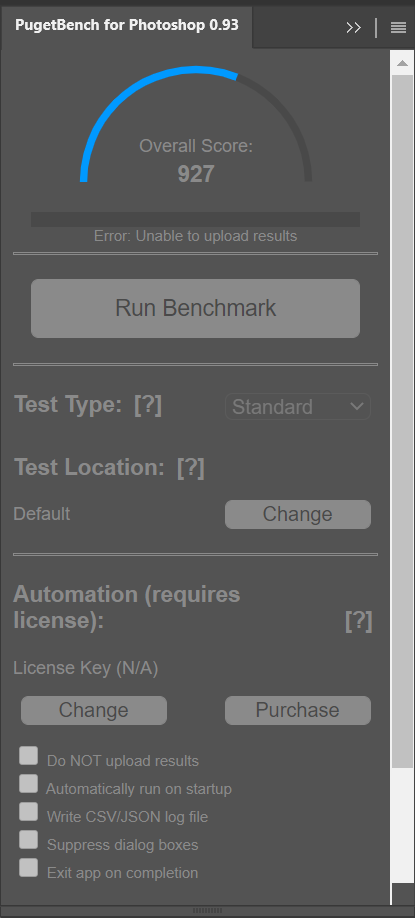Click the upload progress bar
Screen dimensions: 415x918
tap(196, 220)
